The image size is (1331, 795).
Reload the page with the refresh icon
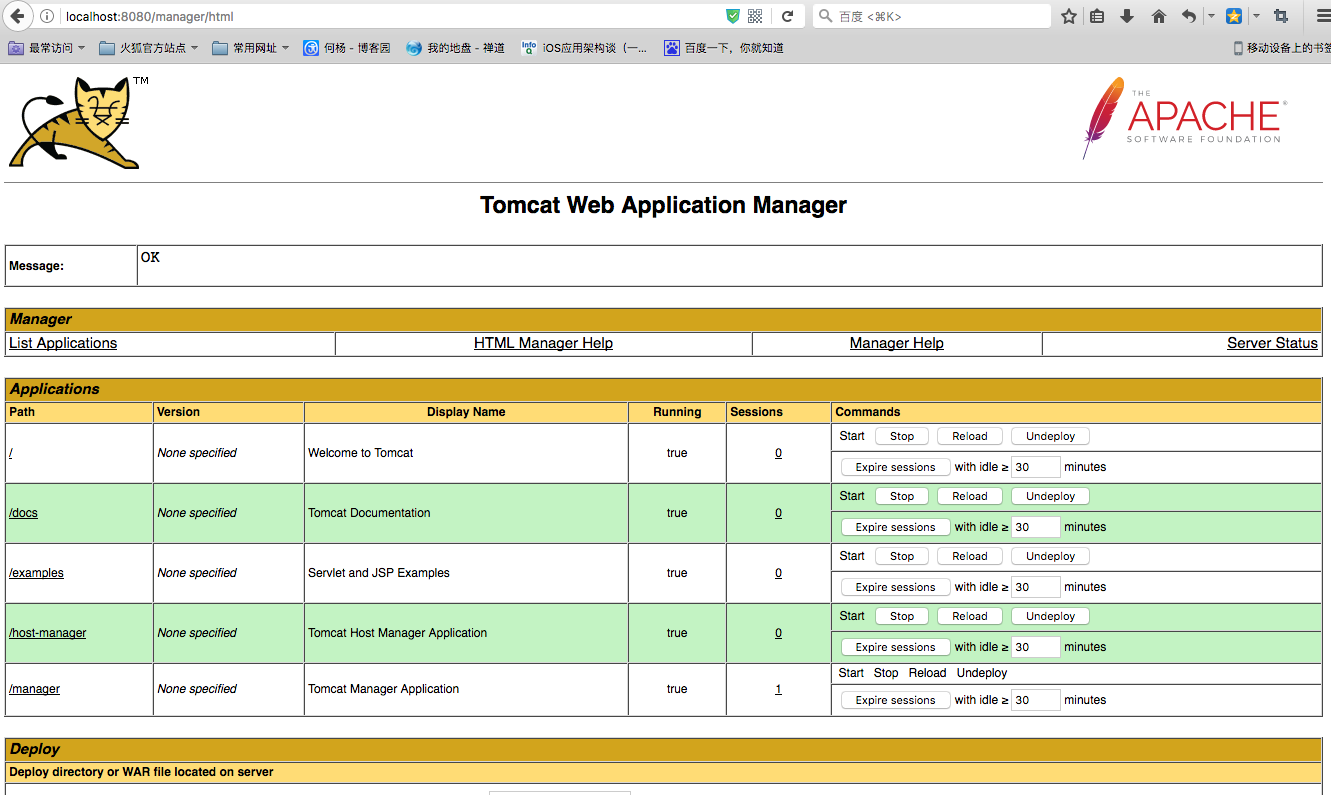788,16
